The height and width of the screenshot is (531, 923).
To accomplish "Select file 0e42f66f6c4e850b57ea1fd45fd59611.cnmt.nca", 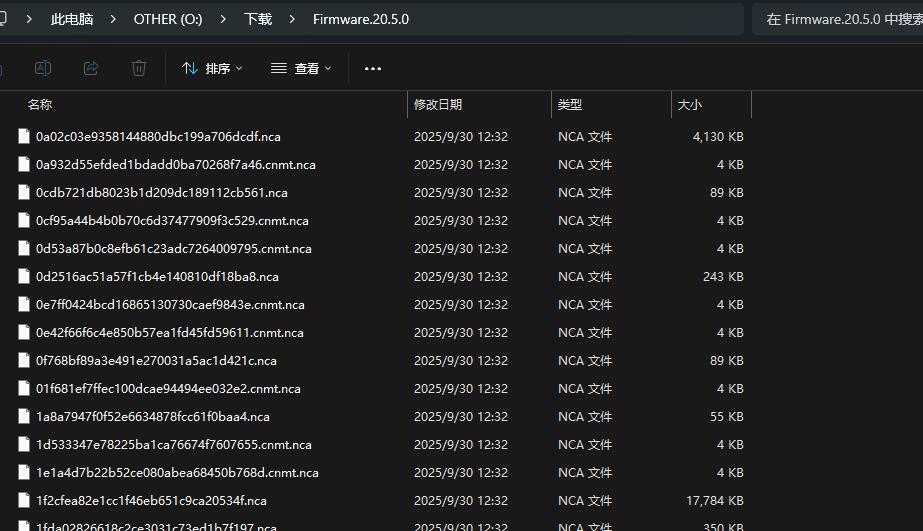I will tap(169, 332).
